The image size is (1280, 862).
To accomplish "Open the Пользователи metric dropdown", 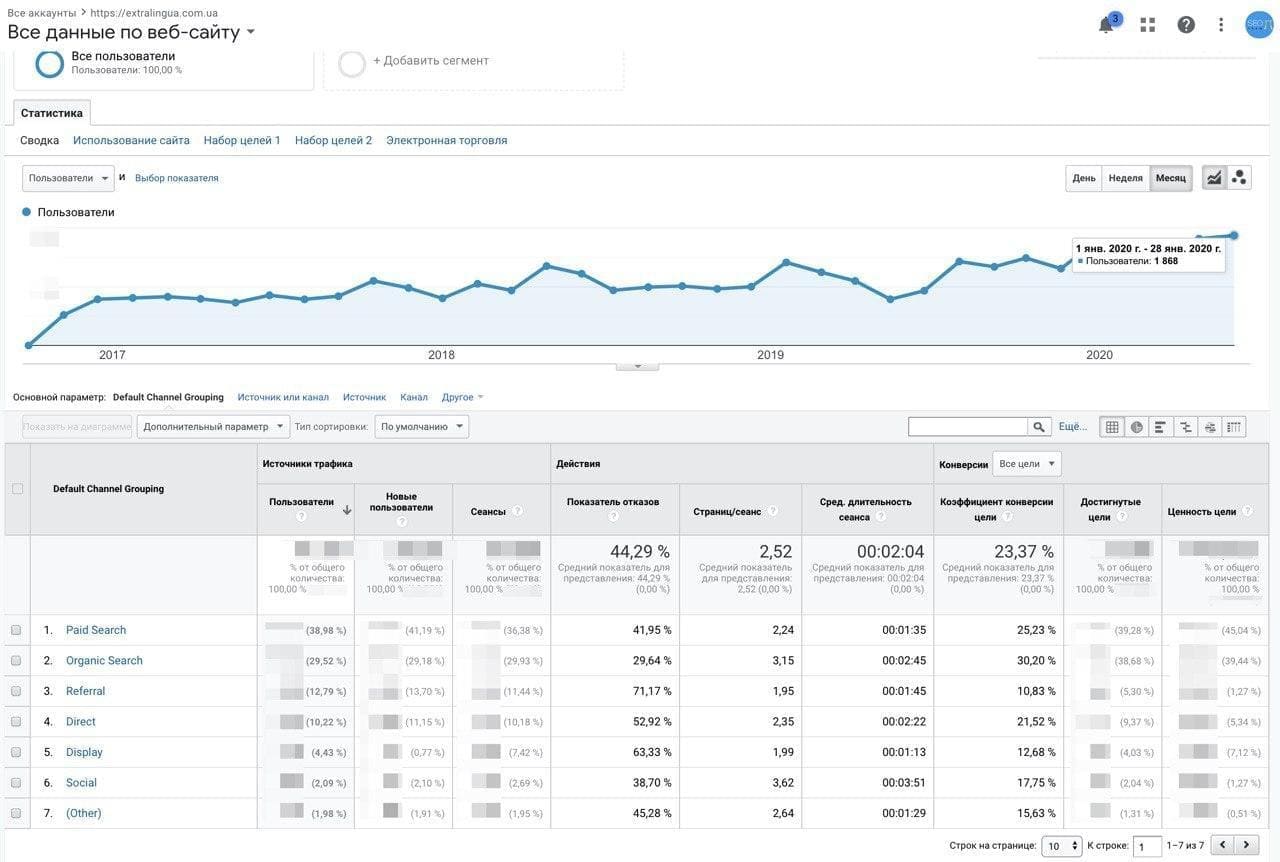I will 68,178.
